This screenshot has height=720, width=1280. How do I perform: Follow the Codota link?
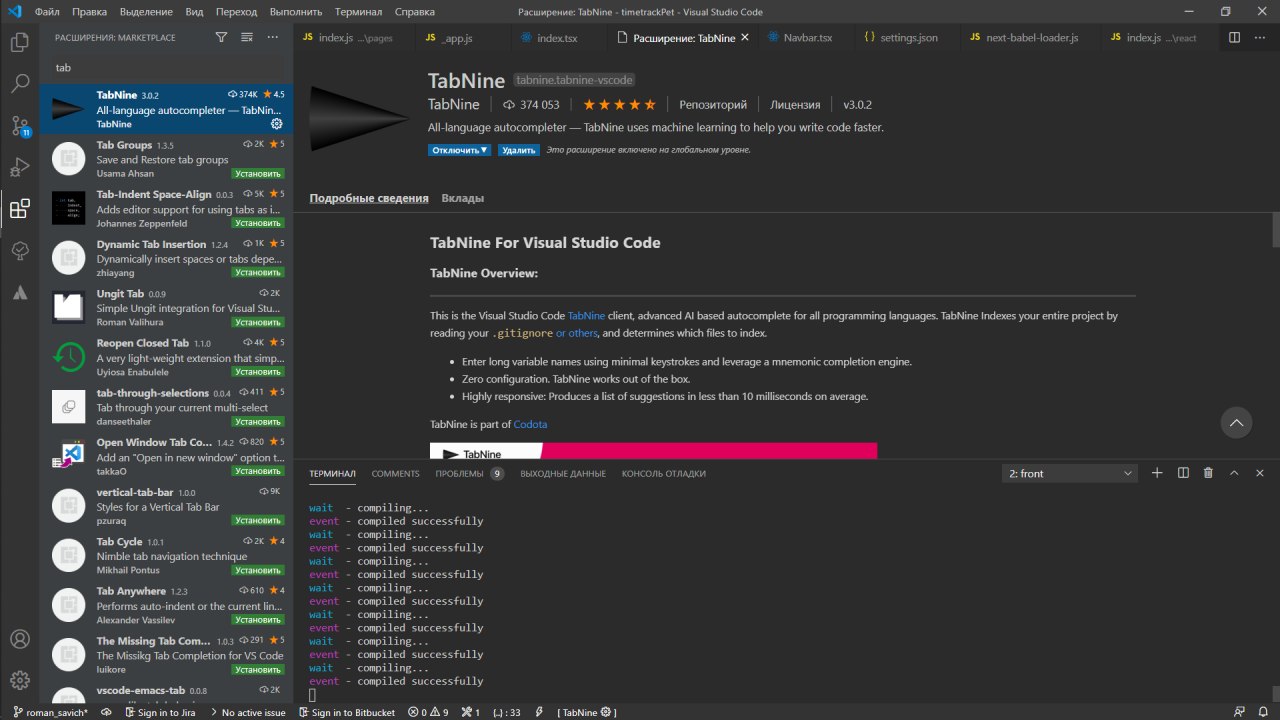tap(530, 425)
